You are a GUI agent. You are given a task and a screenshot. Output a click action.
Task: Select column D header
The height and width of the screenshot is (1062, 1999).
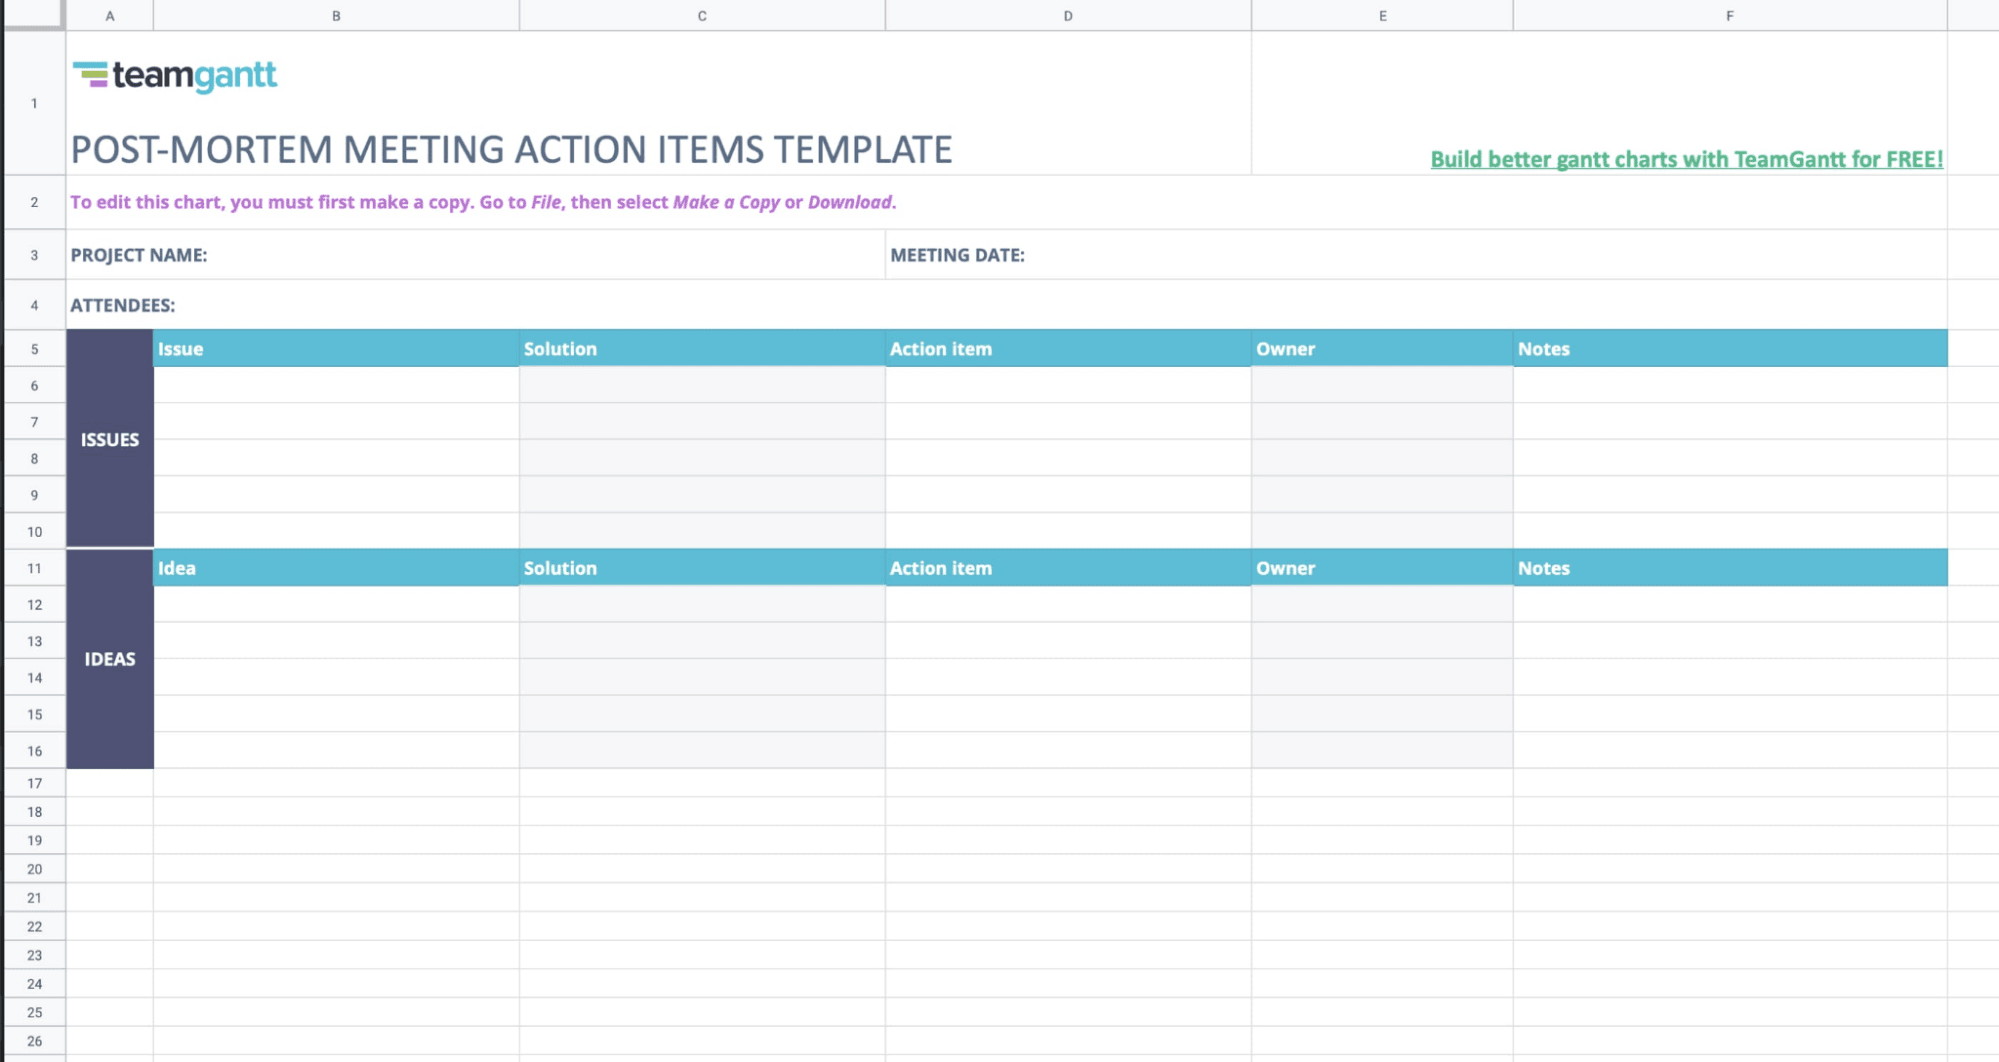pos(1068,16)
